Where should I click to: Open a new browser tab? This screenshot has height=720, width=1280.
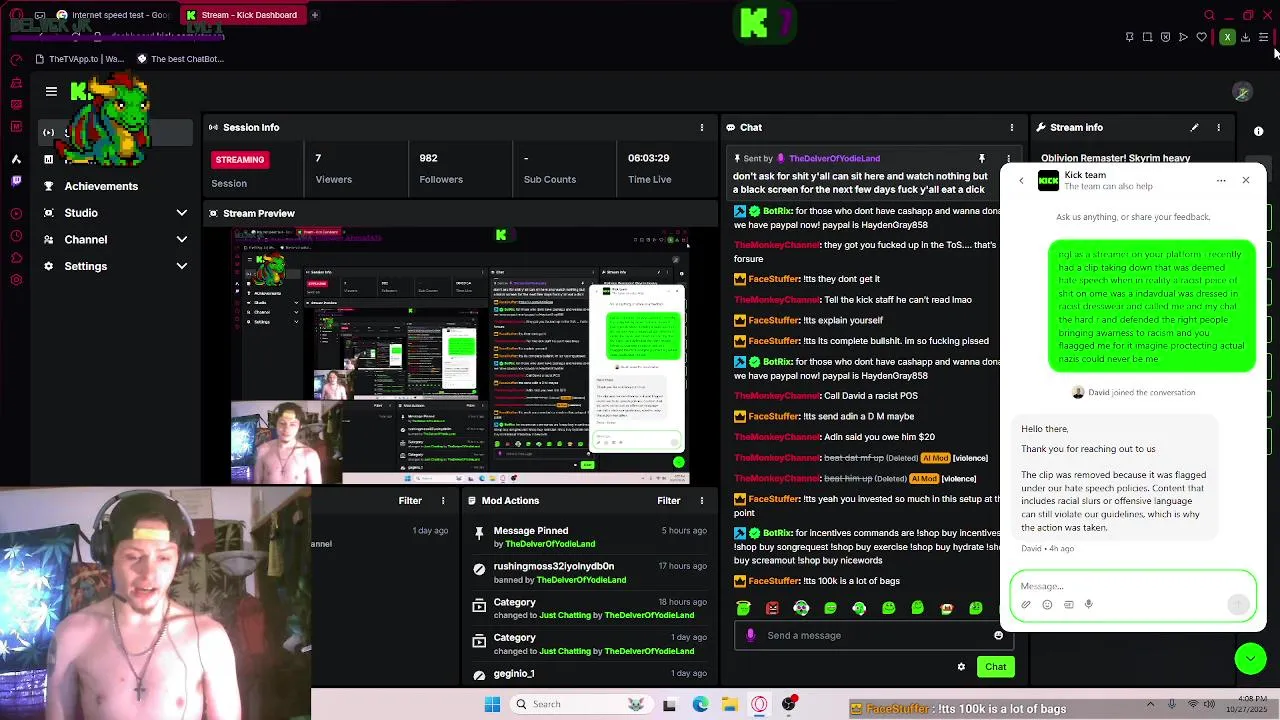314,15
